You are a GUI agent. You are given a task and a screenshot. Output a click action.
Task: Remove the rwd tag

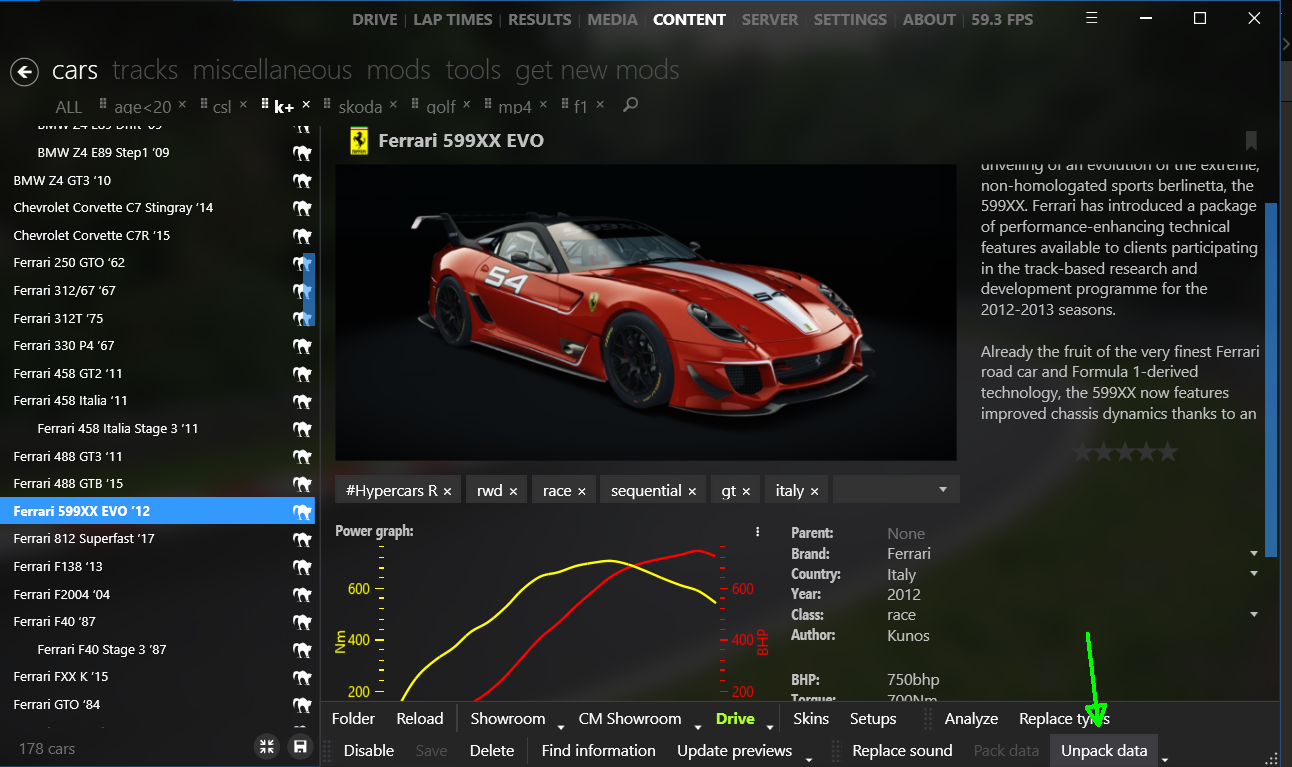click(x=513, y=491)
